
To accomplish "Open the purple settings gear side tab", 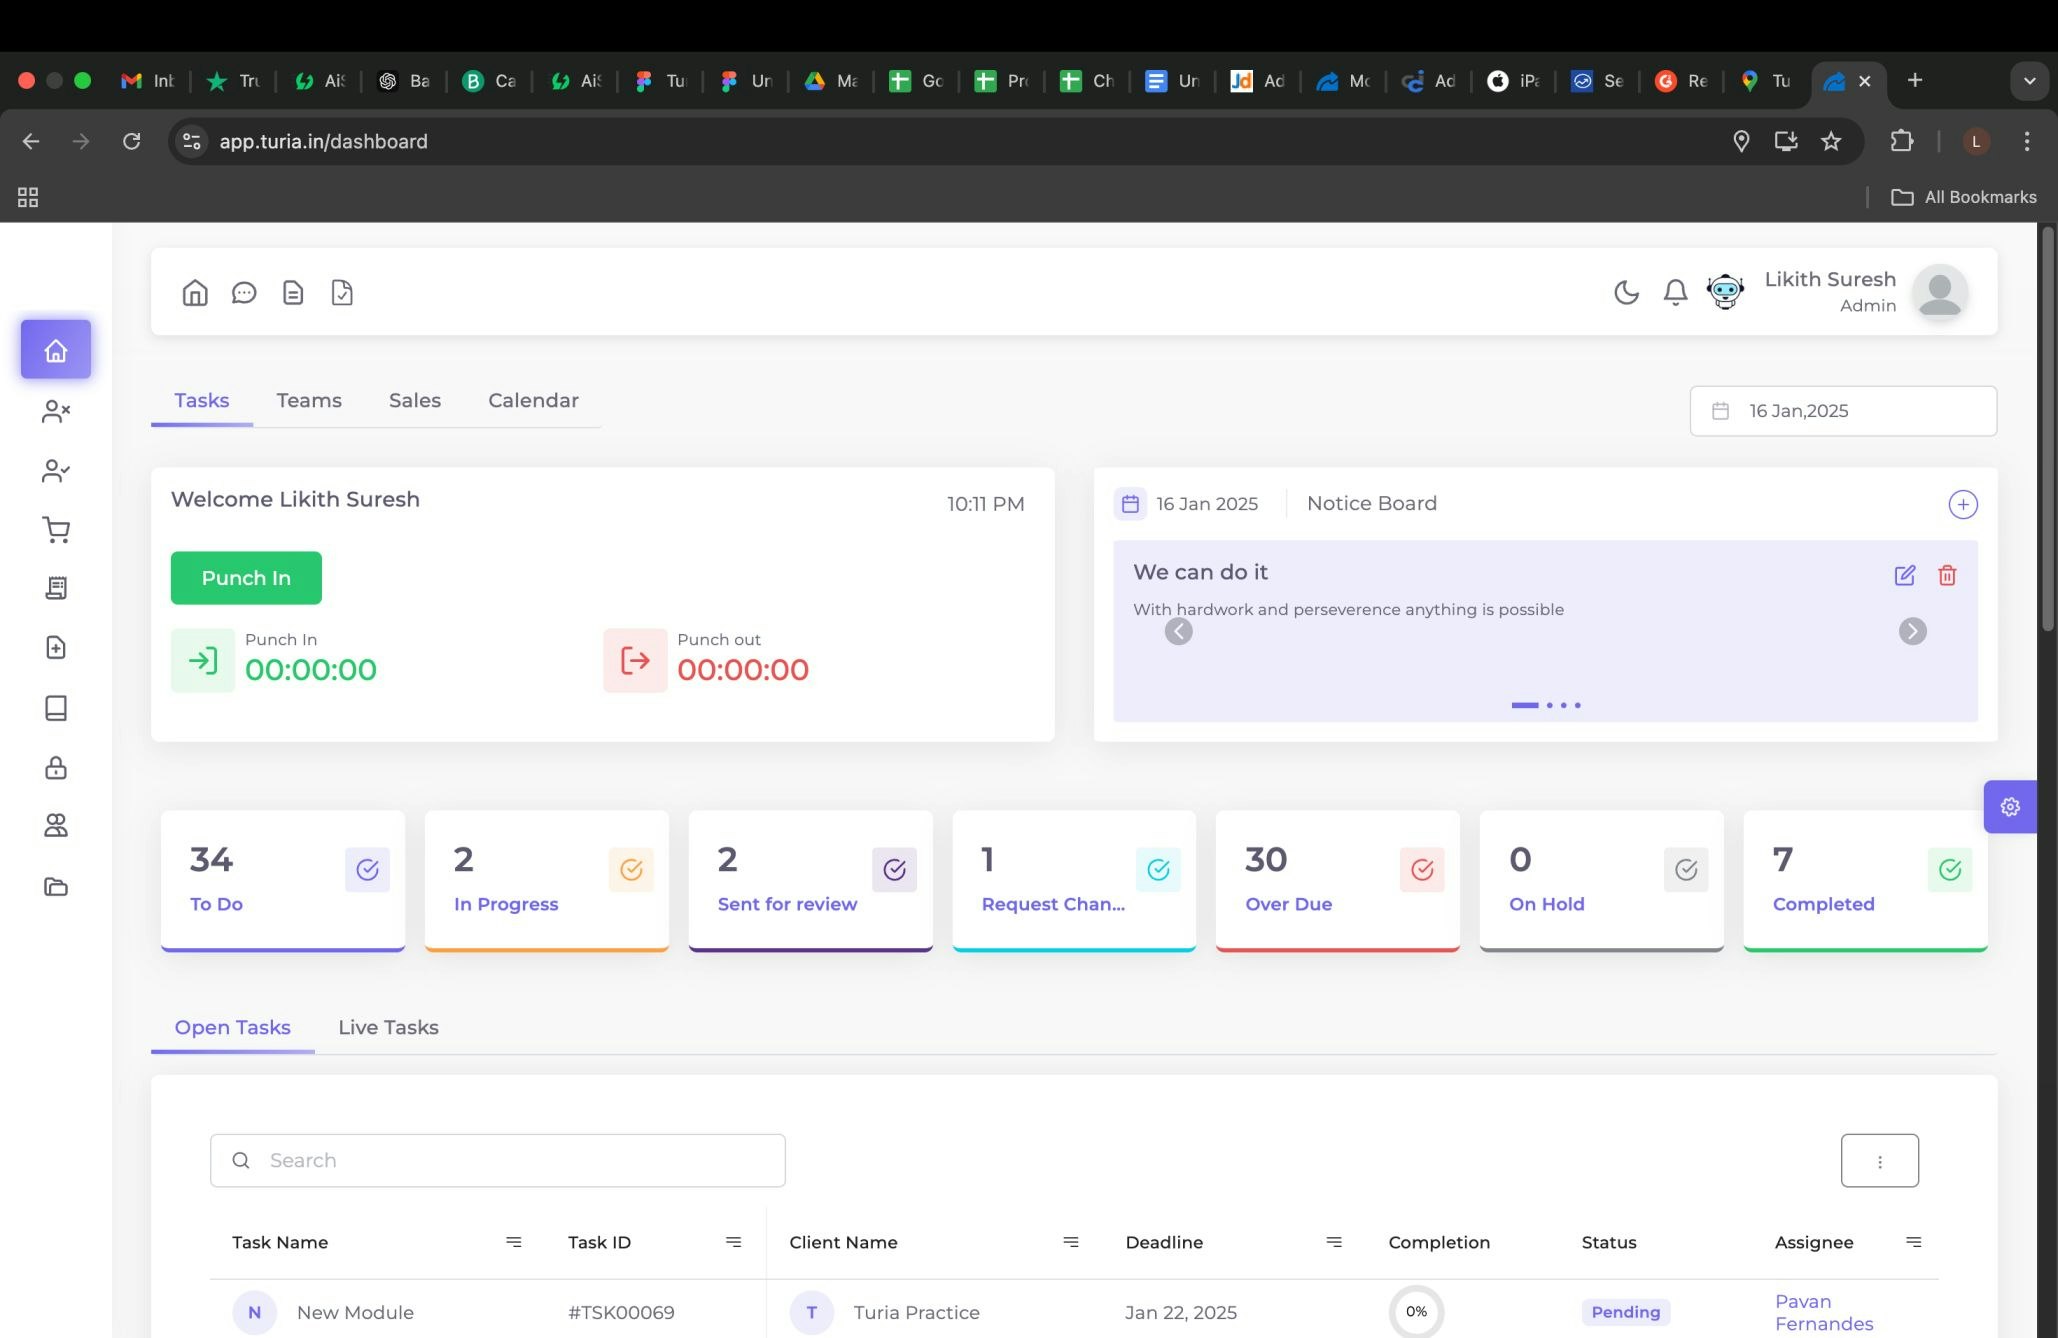I will (x=2010, y=807).
